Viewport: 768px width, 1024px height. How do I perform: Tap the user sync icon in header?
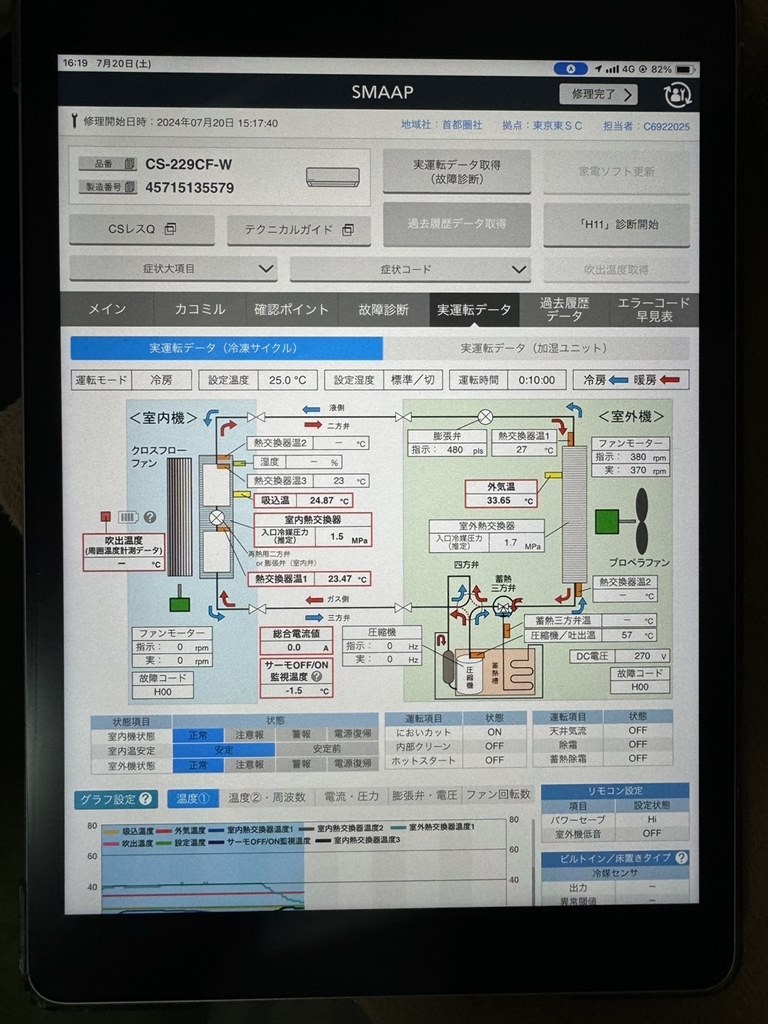click(x=677, y=95)
